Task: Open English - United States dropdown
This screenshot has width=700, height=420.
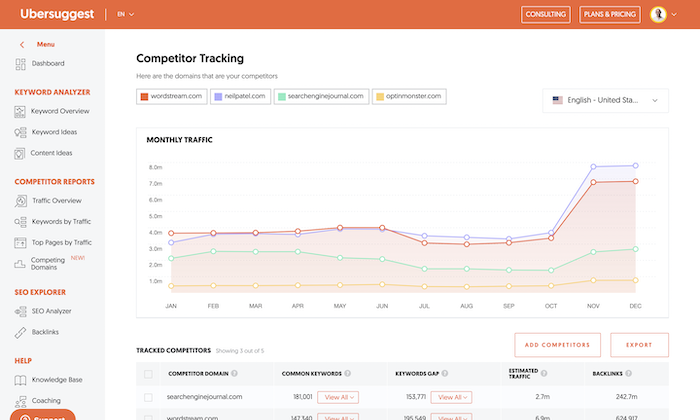Action: pyautogui.click(x=605, y=100)
